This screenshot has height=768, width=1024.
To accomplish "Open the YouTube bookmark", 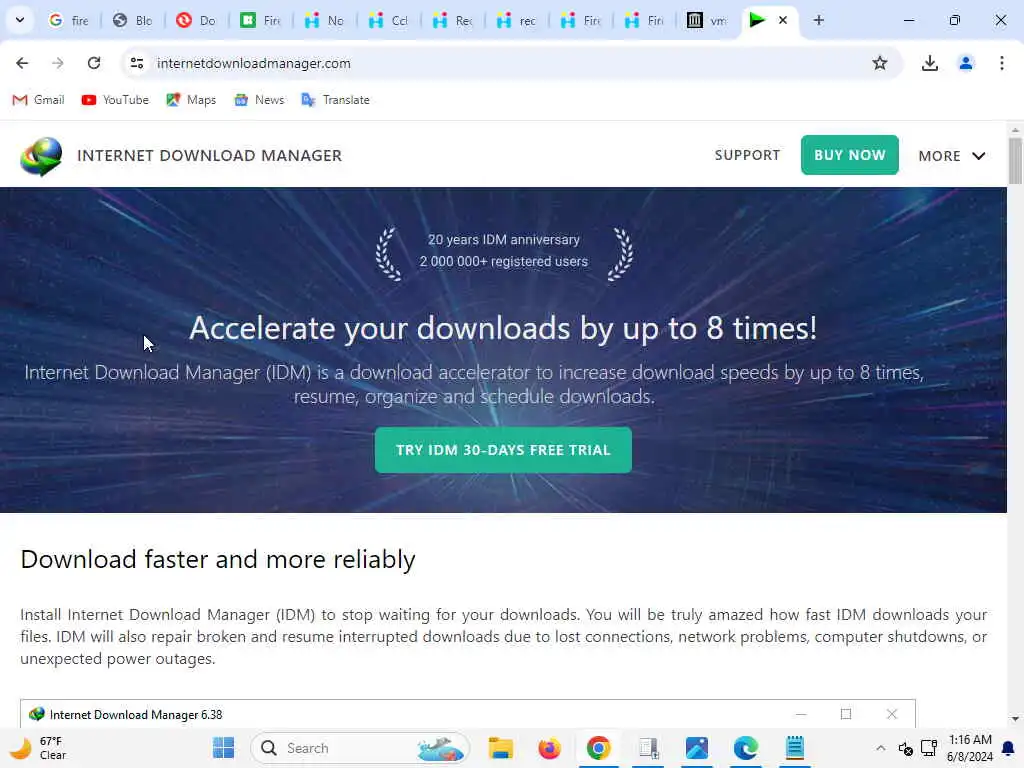I will click(116, 100).
